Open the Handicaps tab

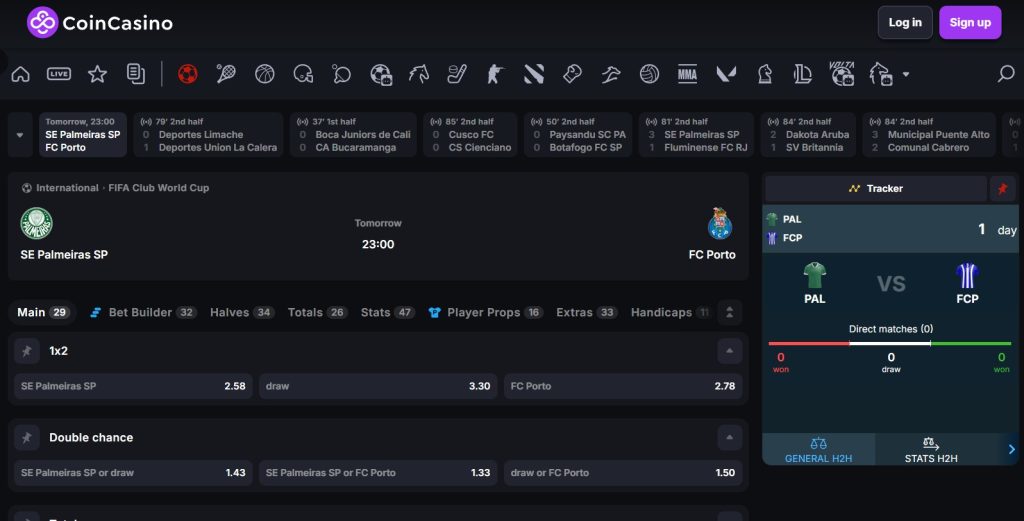670,313
